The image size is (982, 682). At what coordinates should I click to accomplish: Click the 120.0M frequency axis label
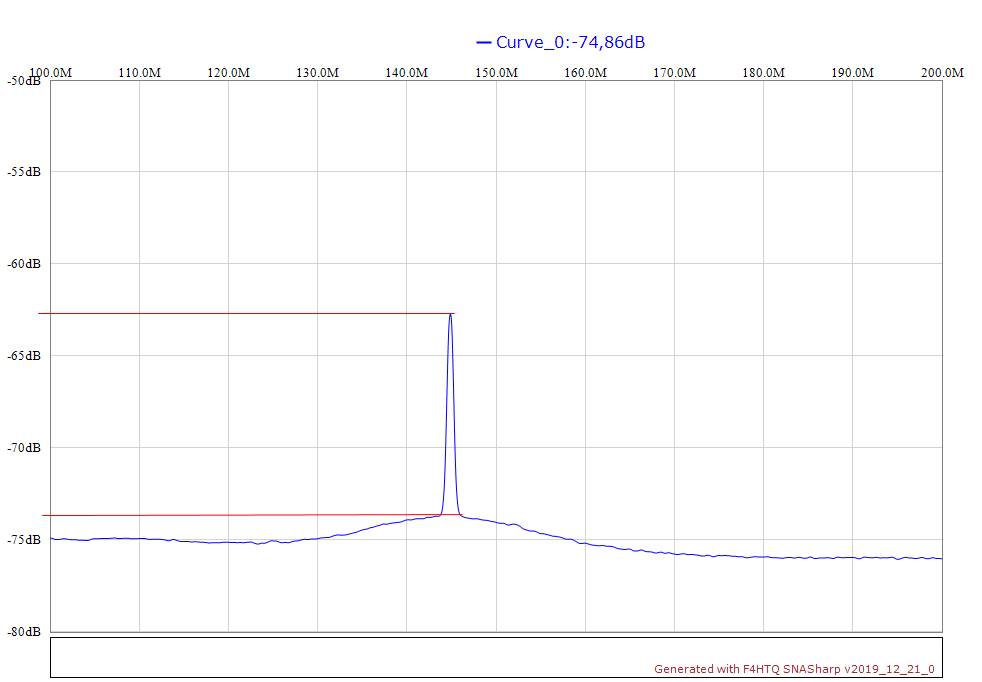pos(228,73)
